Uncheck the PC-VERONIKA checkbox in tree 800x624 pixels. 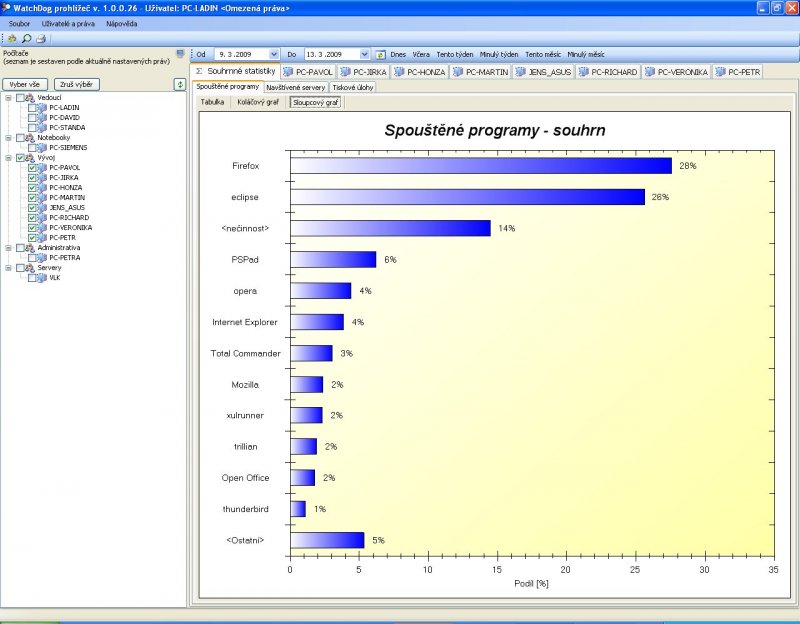pos(32,228)
